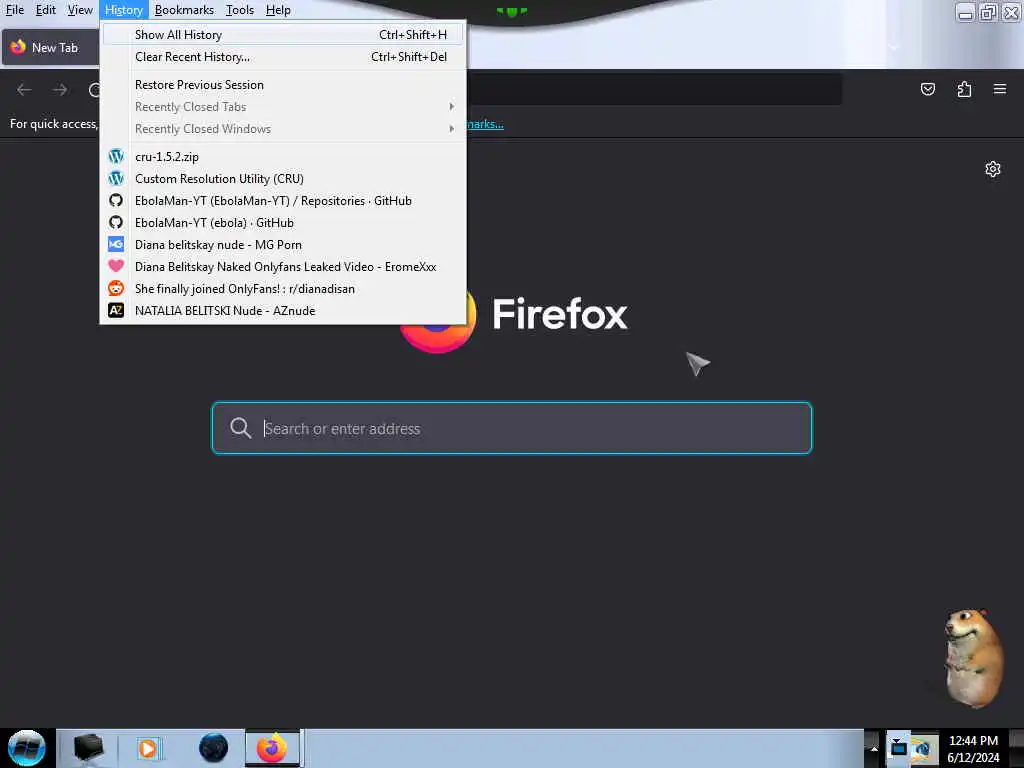Image resolution: width=1024 pixels, height=768 pixels.
Task: Click the green indicator at top center
Action: click(x=512, y=11)
